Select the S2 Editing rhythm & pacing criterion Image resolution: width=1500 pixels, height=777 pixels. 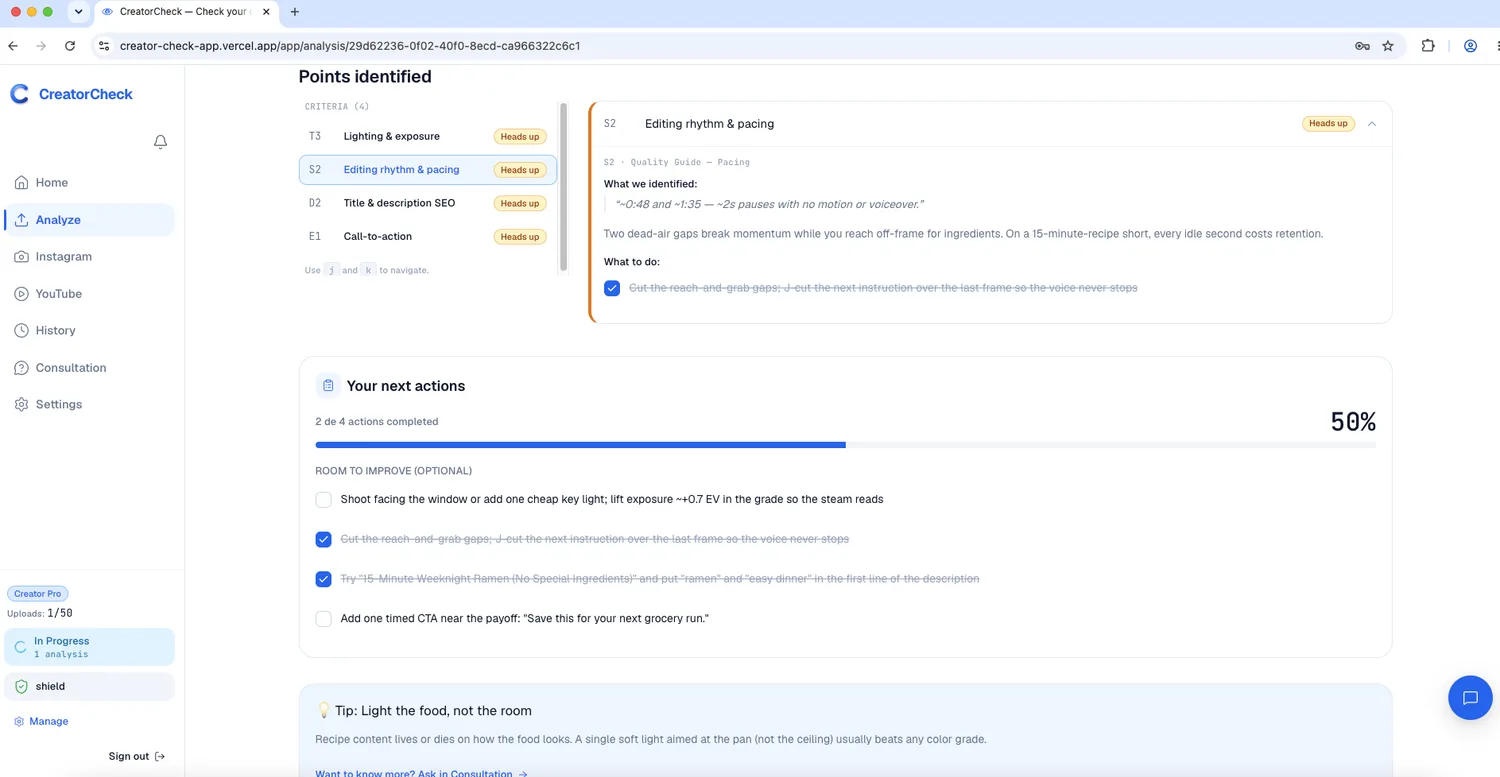pos(428,170)
